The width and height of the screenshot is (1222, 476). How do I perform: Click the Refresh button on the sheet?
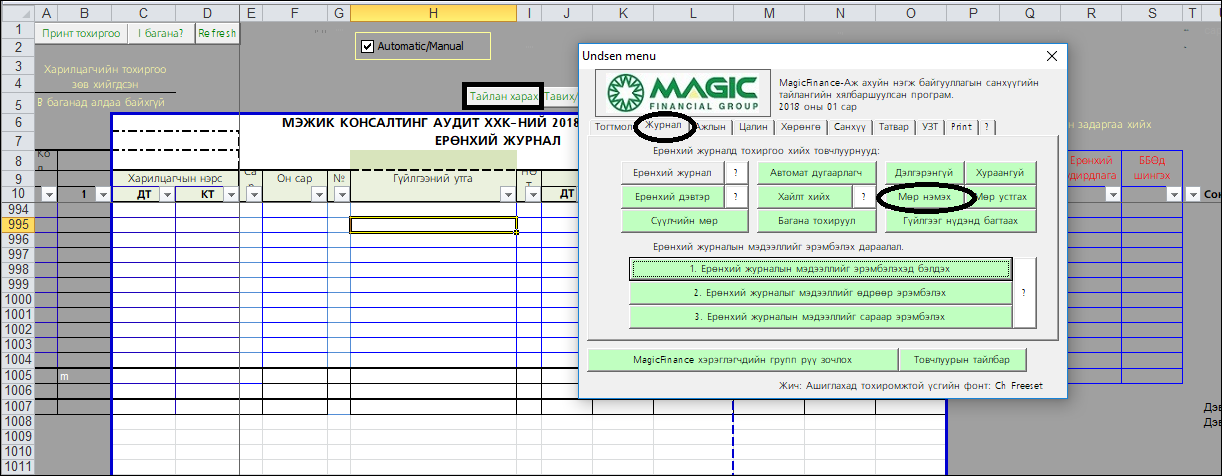click(217, 33)
